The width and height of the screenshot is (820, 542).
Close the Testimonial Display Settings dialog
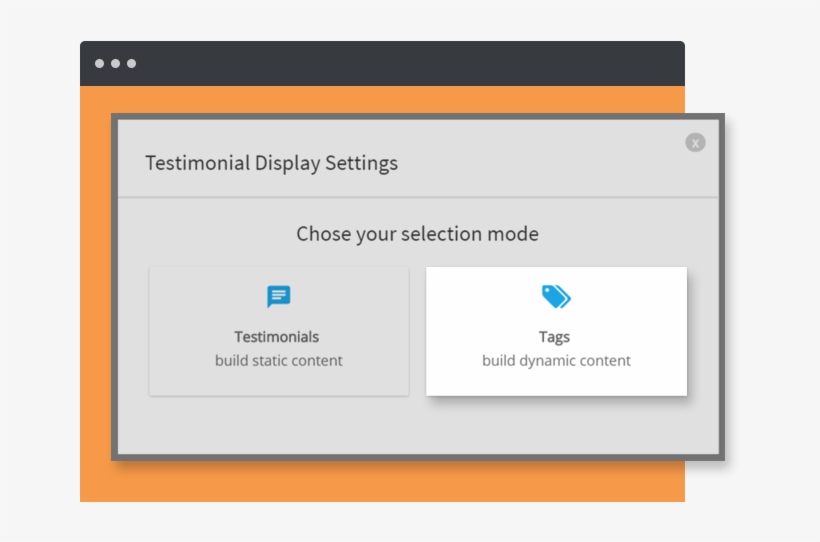click(x=695, y=142)
